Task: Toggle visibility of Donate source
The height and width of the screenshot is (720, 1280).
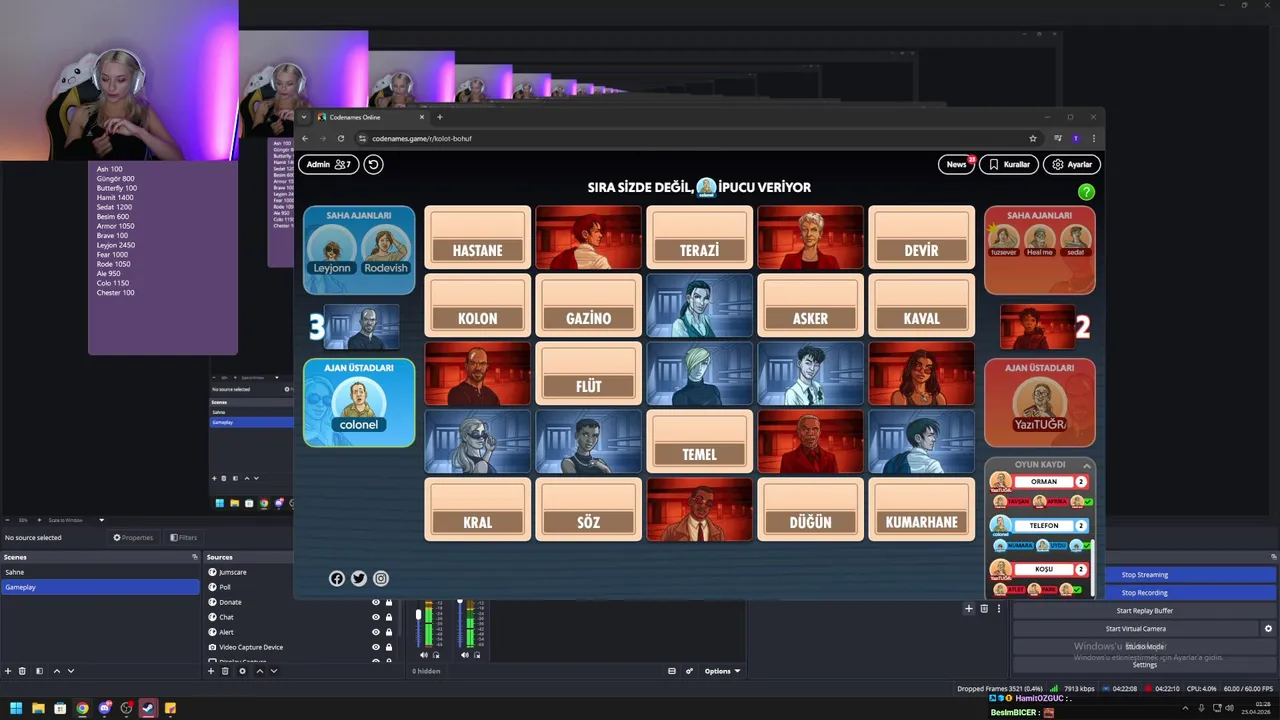Action: click(x=376, y=602)
